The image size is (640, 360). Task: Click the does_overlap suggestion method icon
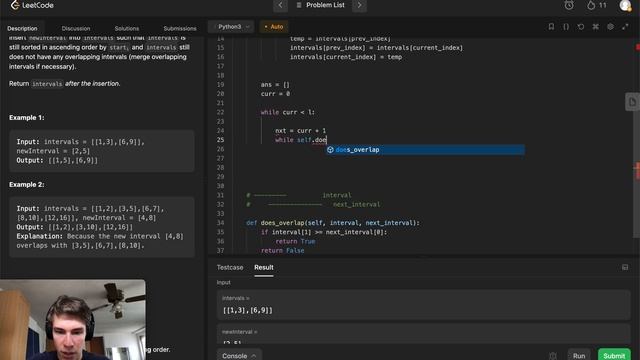[330, 150]
